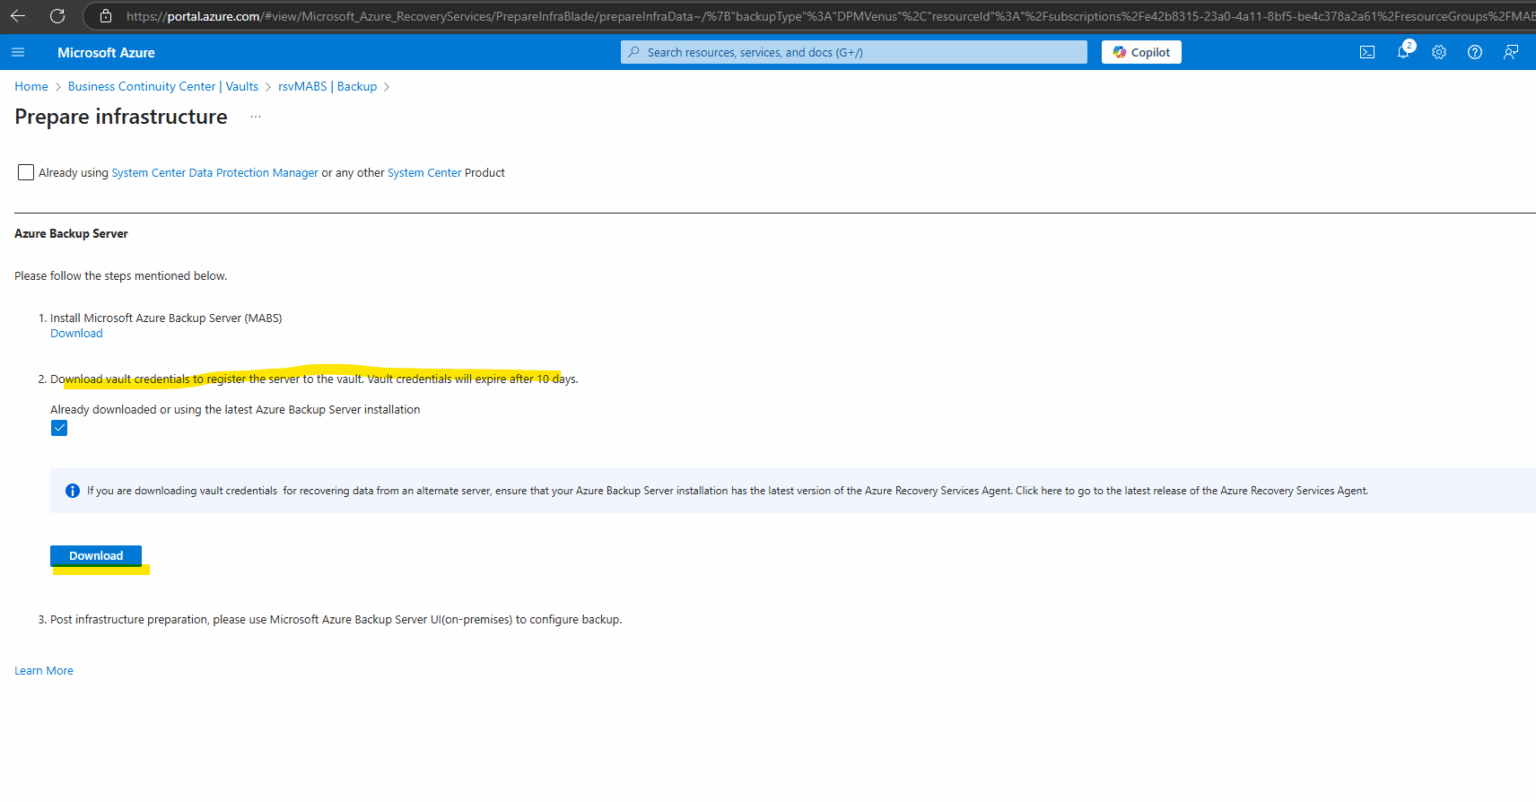The image size is (1536, 802).
Task: Open the notifications bell icon
Action: 1403,52
